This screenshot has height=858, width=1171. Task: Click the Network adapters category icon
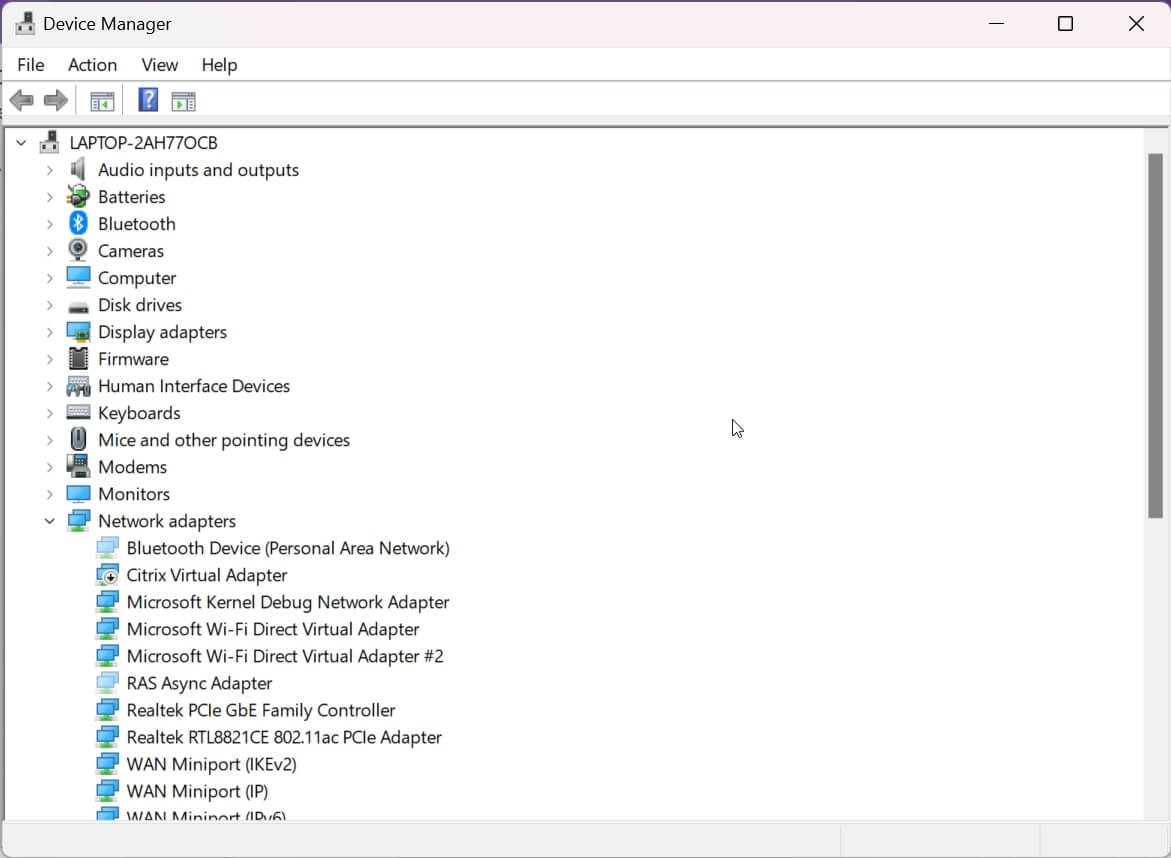click(x=78, y=520)
